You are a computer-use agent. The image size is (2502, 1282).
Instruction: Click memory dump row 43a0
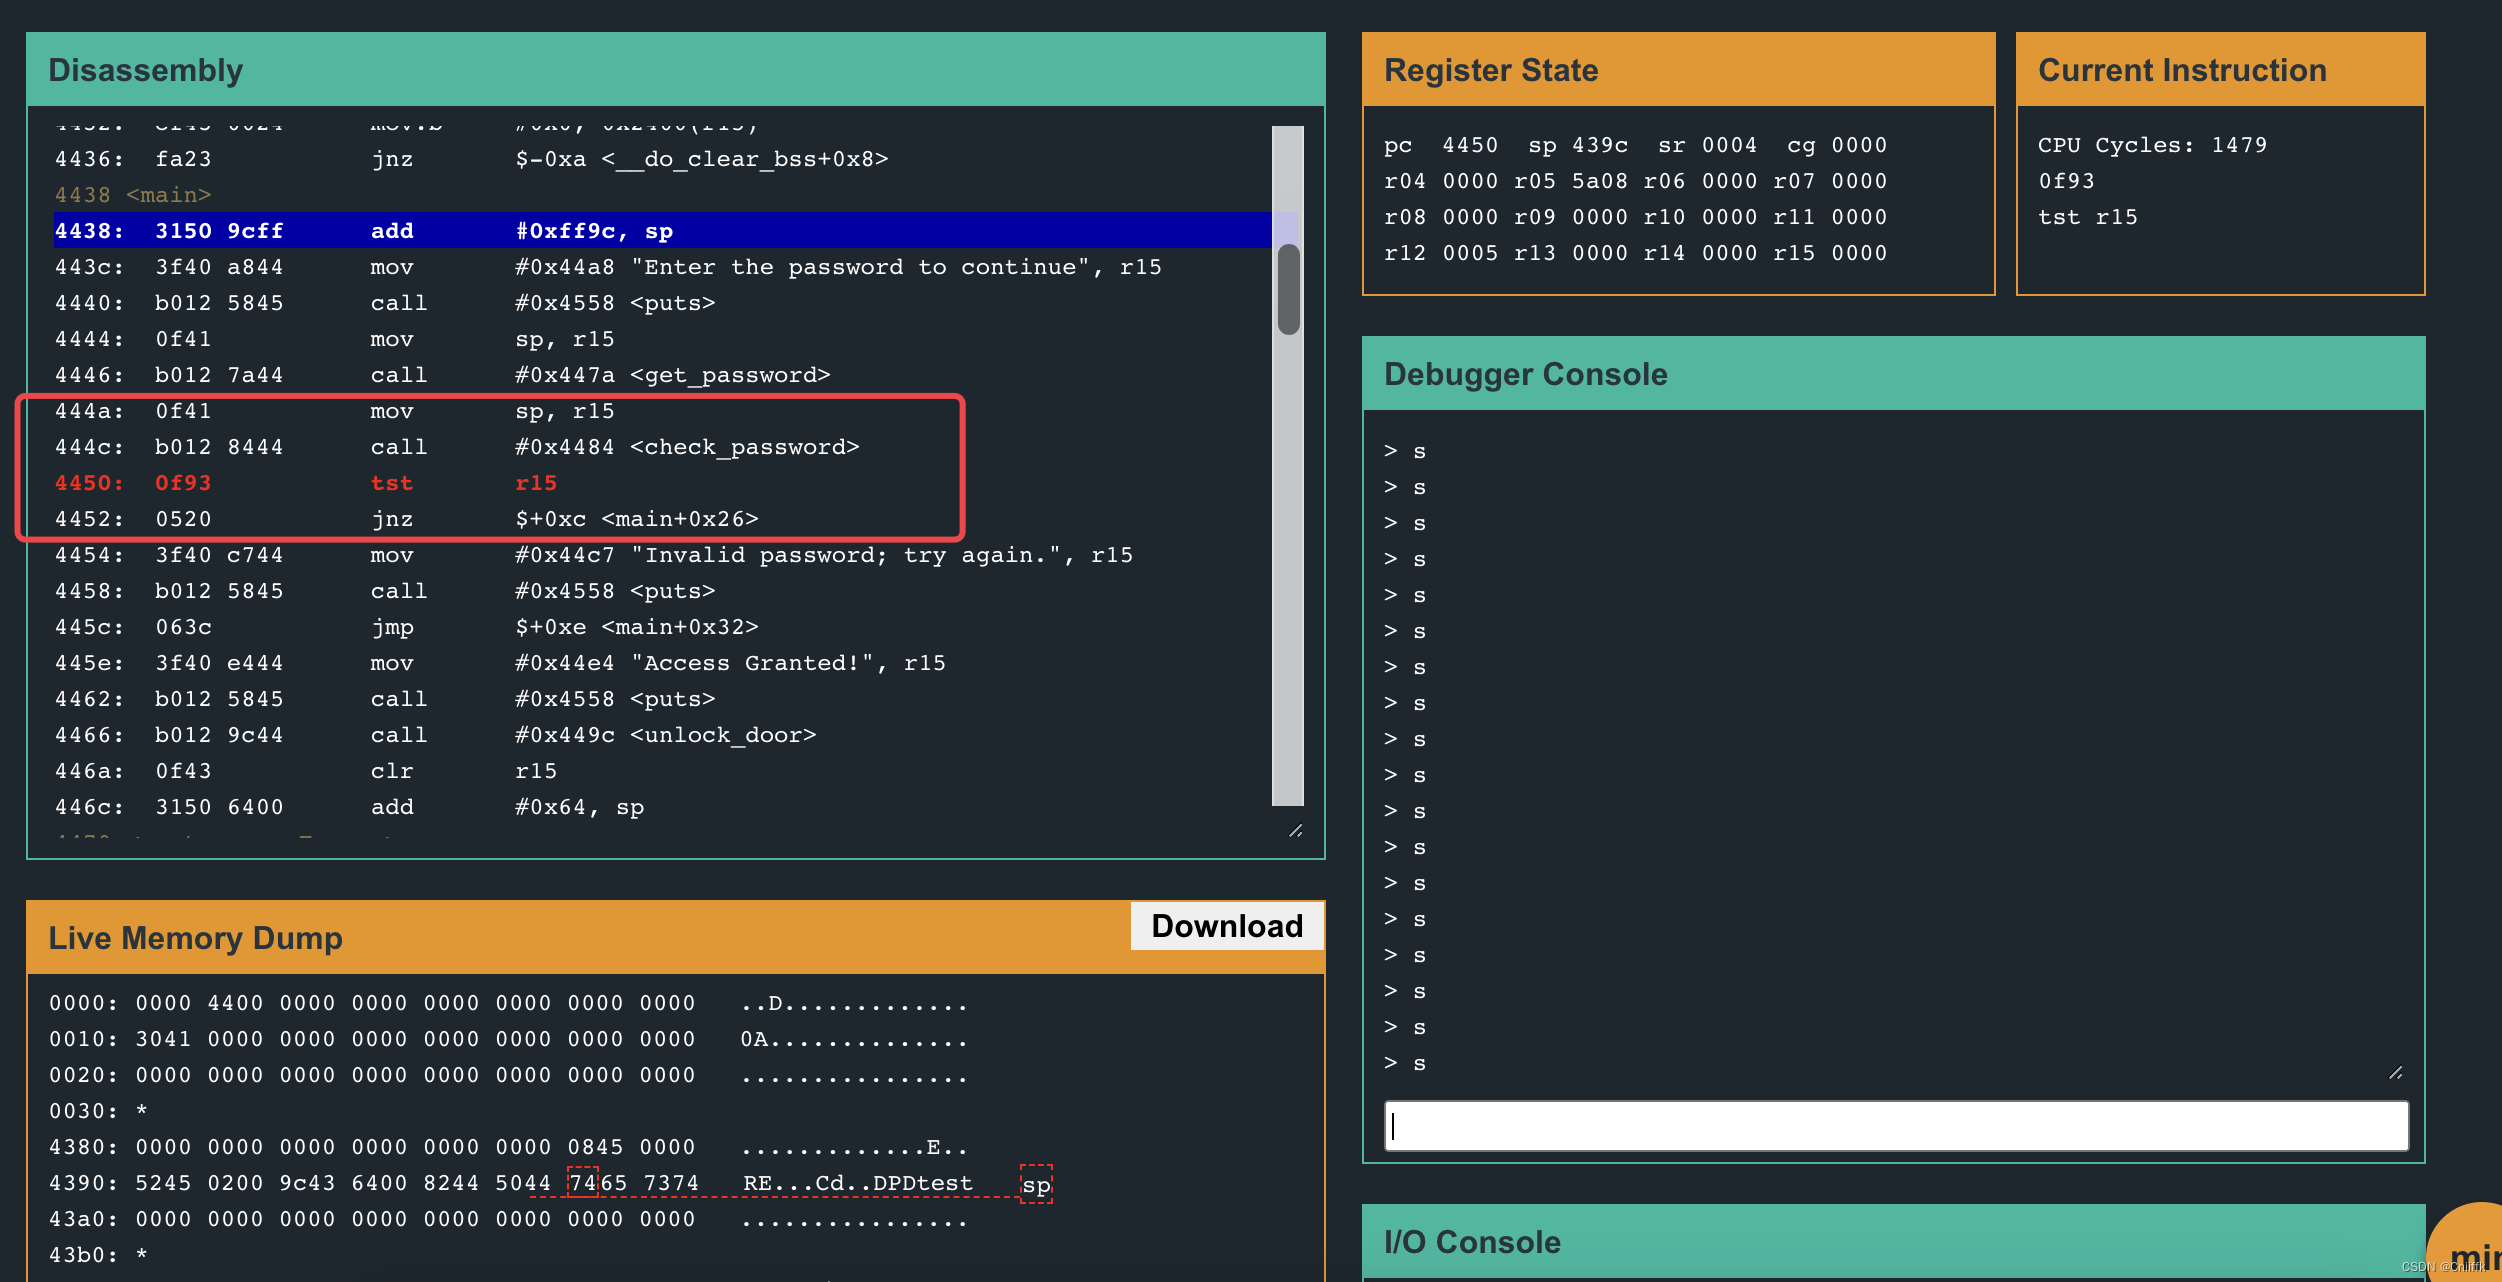pos(509,1219)
